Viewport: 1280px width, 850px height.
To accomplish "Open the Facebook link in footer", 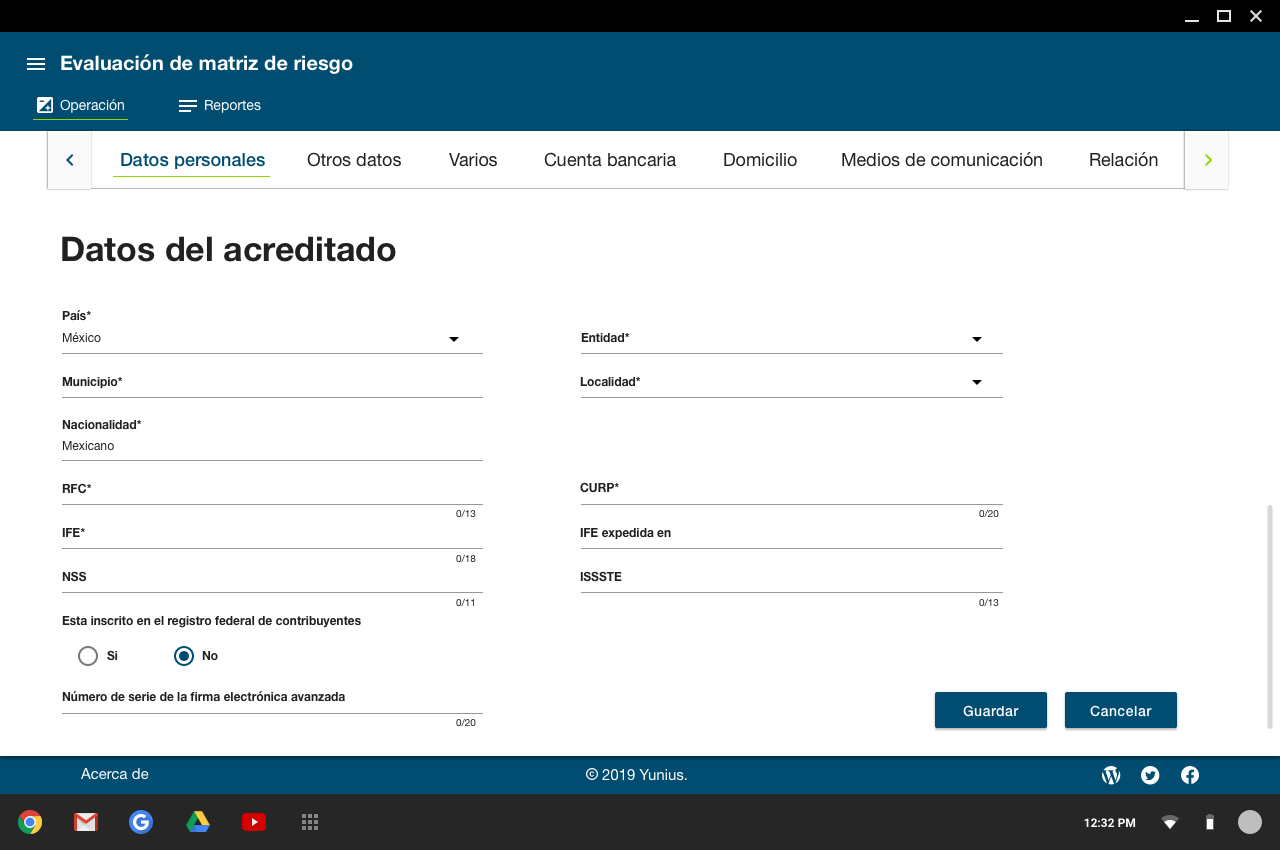I will [x=1190, y=775].
